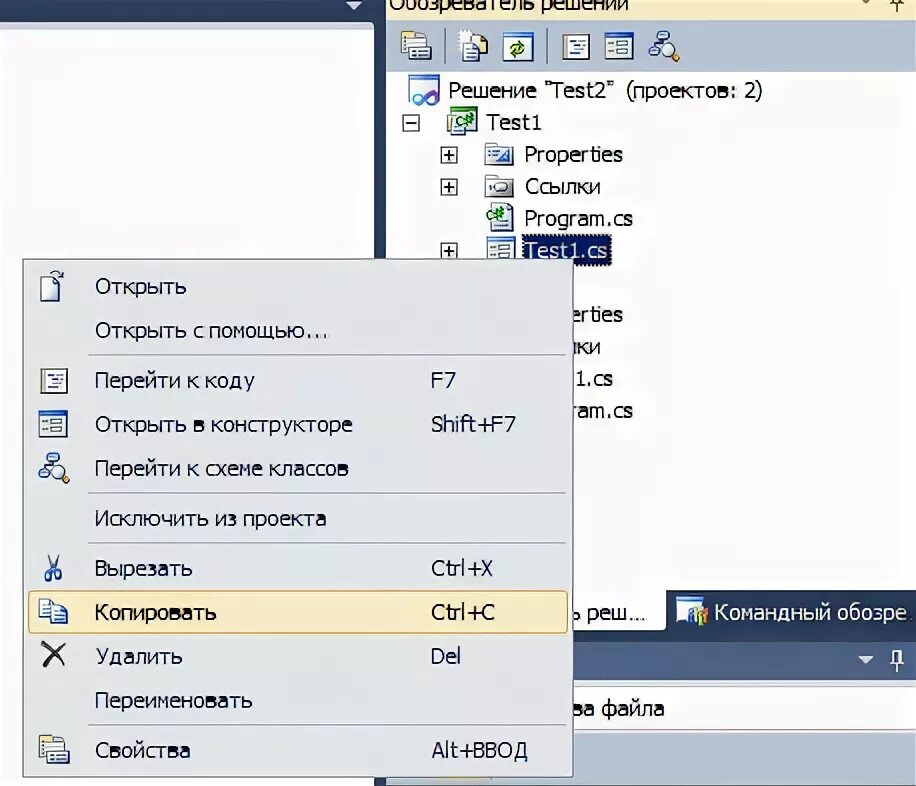Click the pin icon of properties panel
The image size is (916, 786).
click(897, 660)
